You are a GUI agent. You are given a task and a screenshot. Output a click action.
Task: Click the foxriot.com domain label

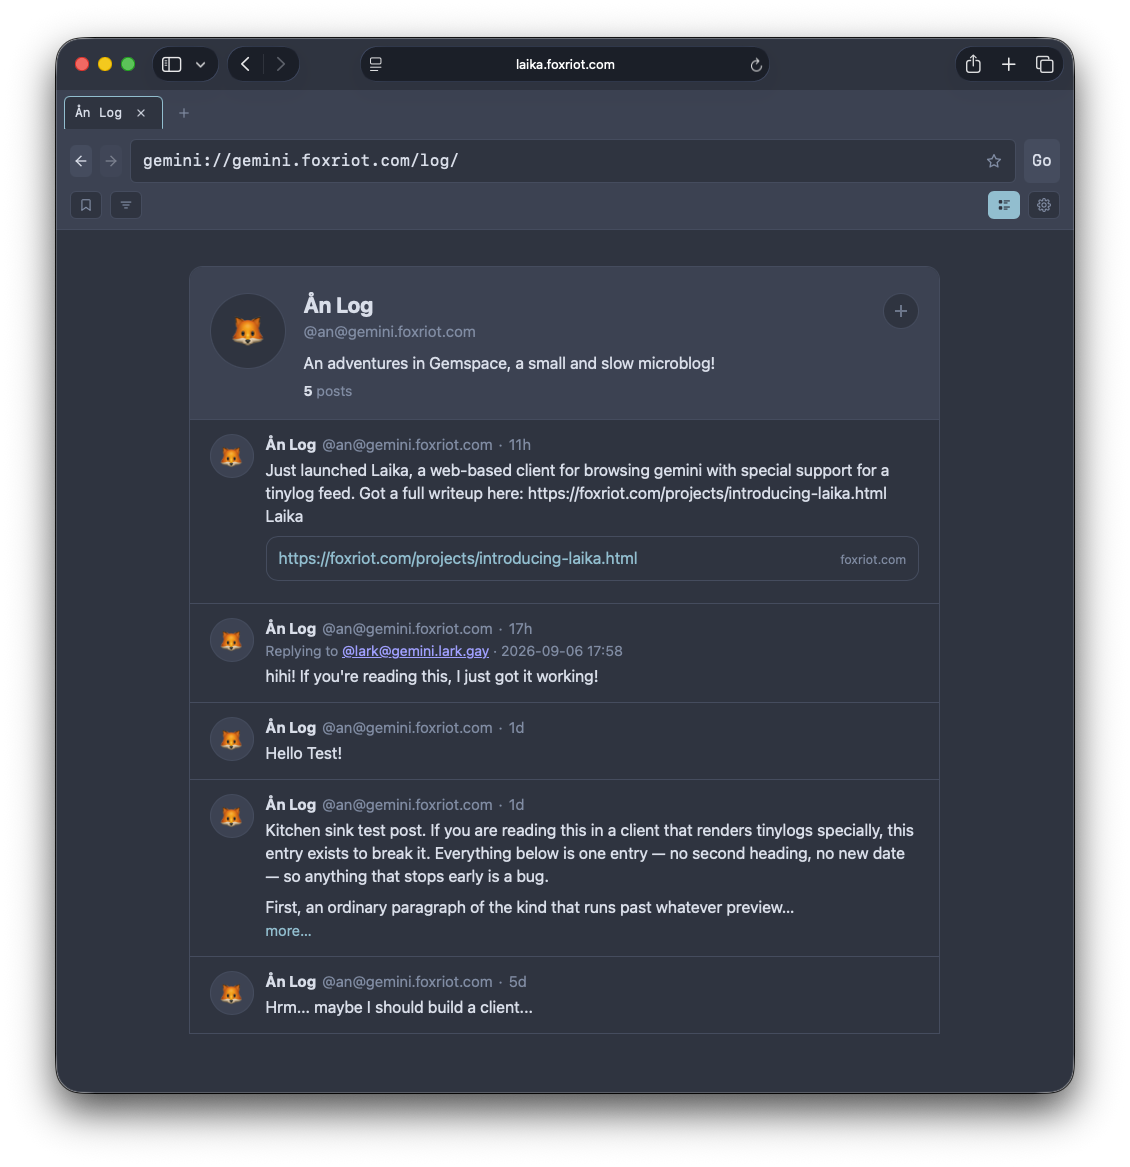[872, 560]
